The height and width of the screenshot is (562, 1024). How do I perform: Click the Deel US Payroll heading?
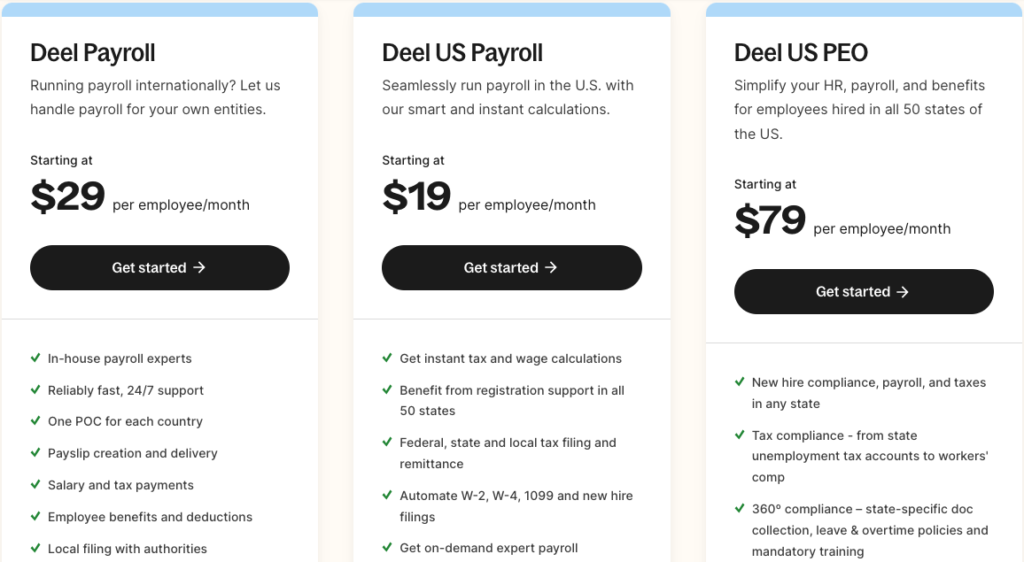point(462,53)
